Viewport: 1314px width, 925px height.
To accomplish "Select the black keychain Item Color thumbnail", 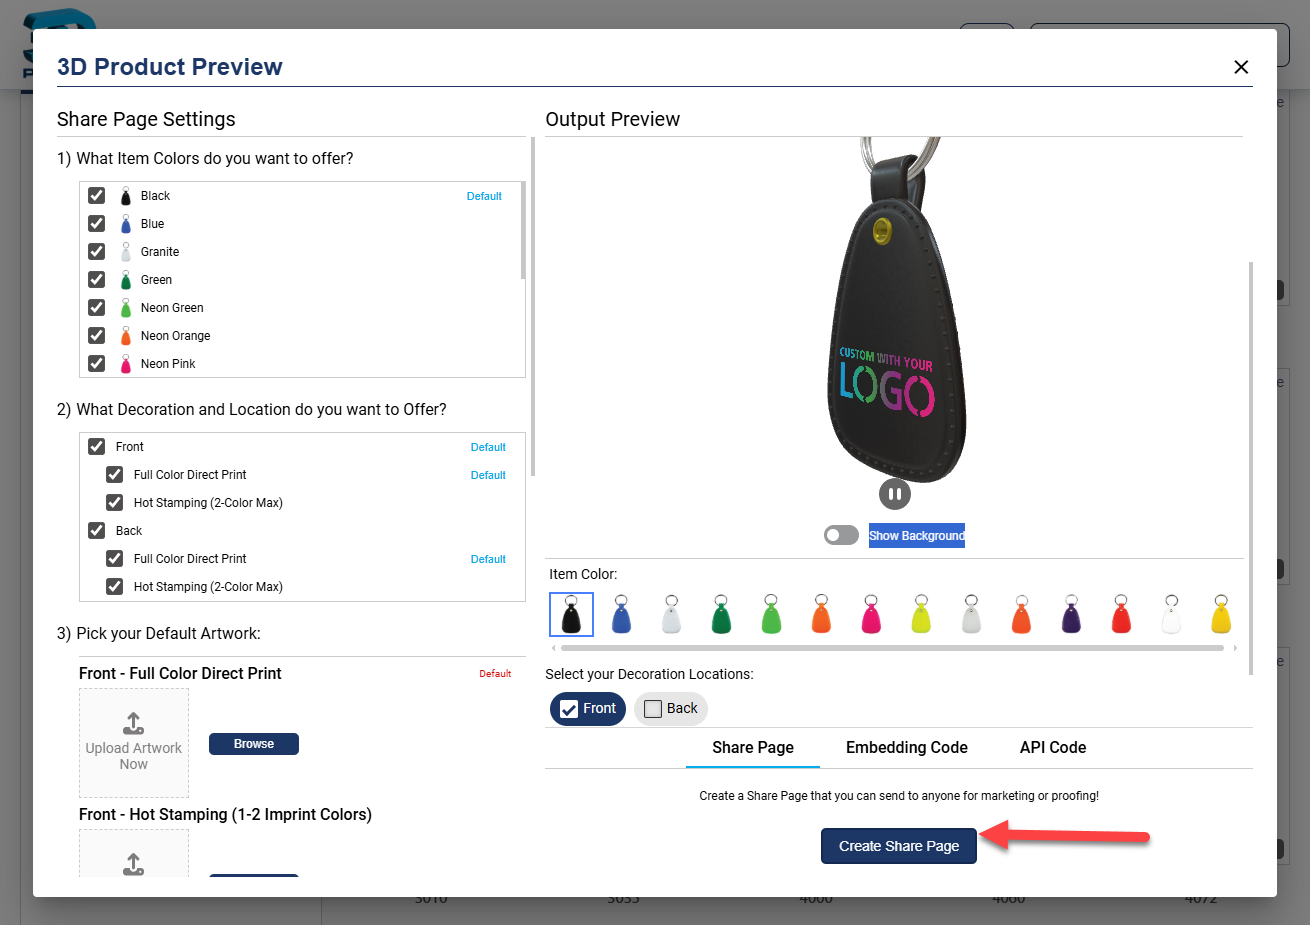I will (571, 614).
